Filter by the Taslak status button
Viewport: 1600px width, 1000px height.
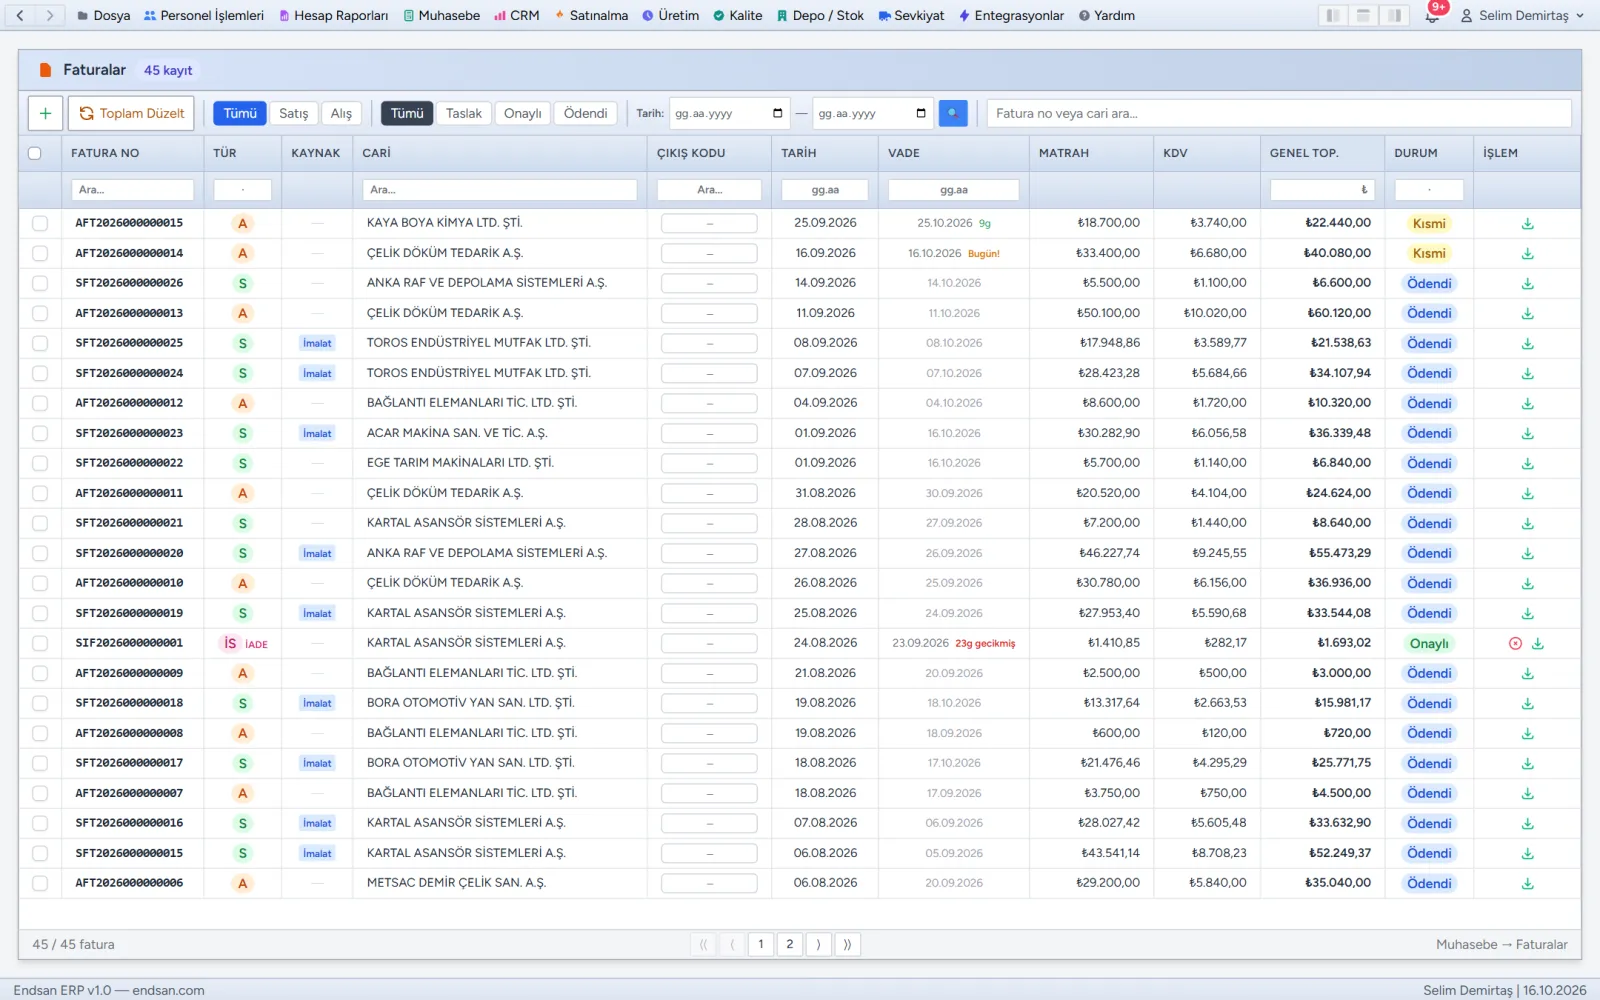464,113
